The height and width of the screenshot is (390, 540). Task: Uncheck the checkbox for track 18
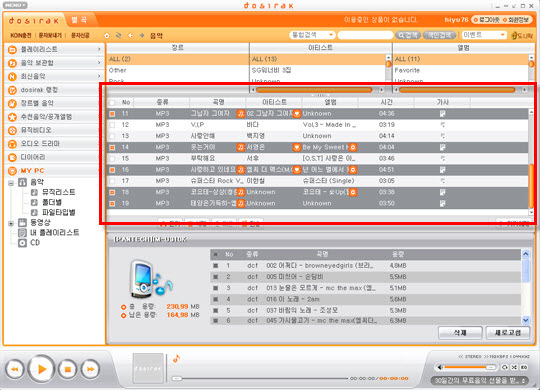pos(112,192)
